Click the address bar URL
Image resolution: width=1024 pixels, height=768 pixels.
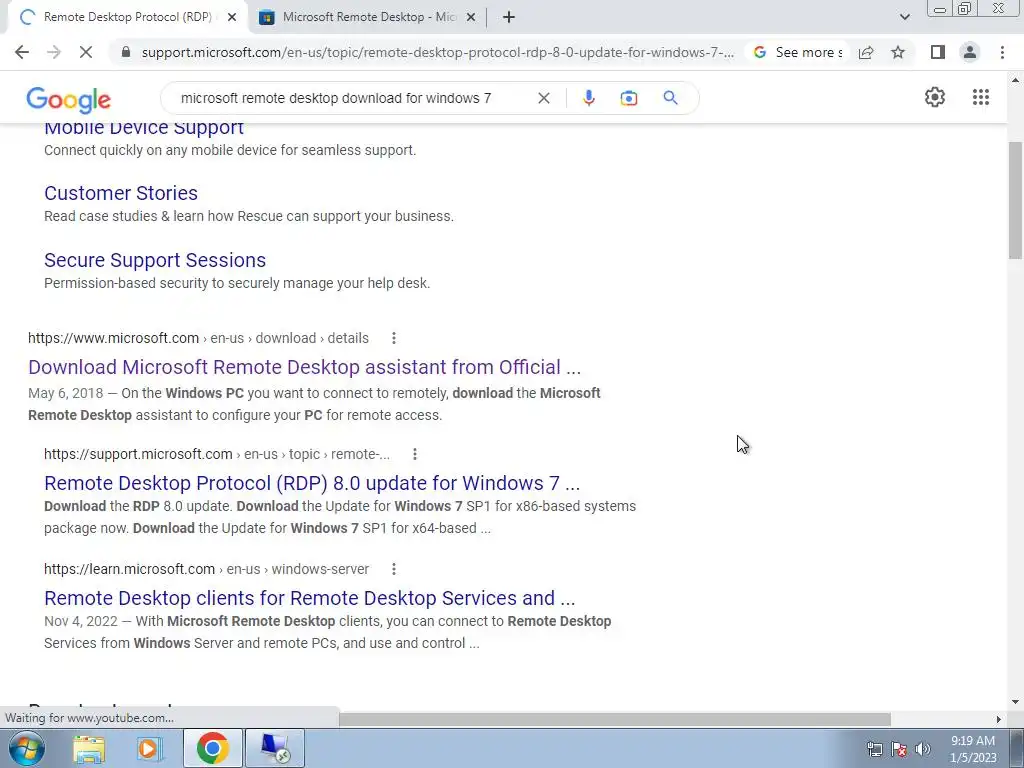pyautogui.click(x=438, y=52)
